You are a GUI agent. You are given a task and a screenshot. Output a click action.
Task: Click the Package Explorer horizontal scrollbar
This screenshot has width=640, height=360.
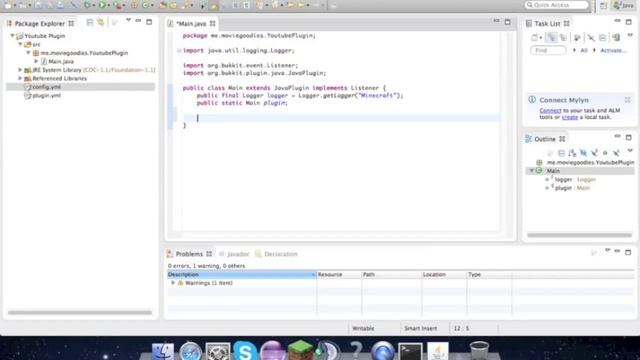pyautogui.click(x=80, y=313)
